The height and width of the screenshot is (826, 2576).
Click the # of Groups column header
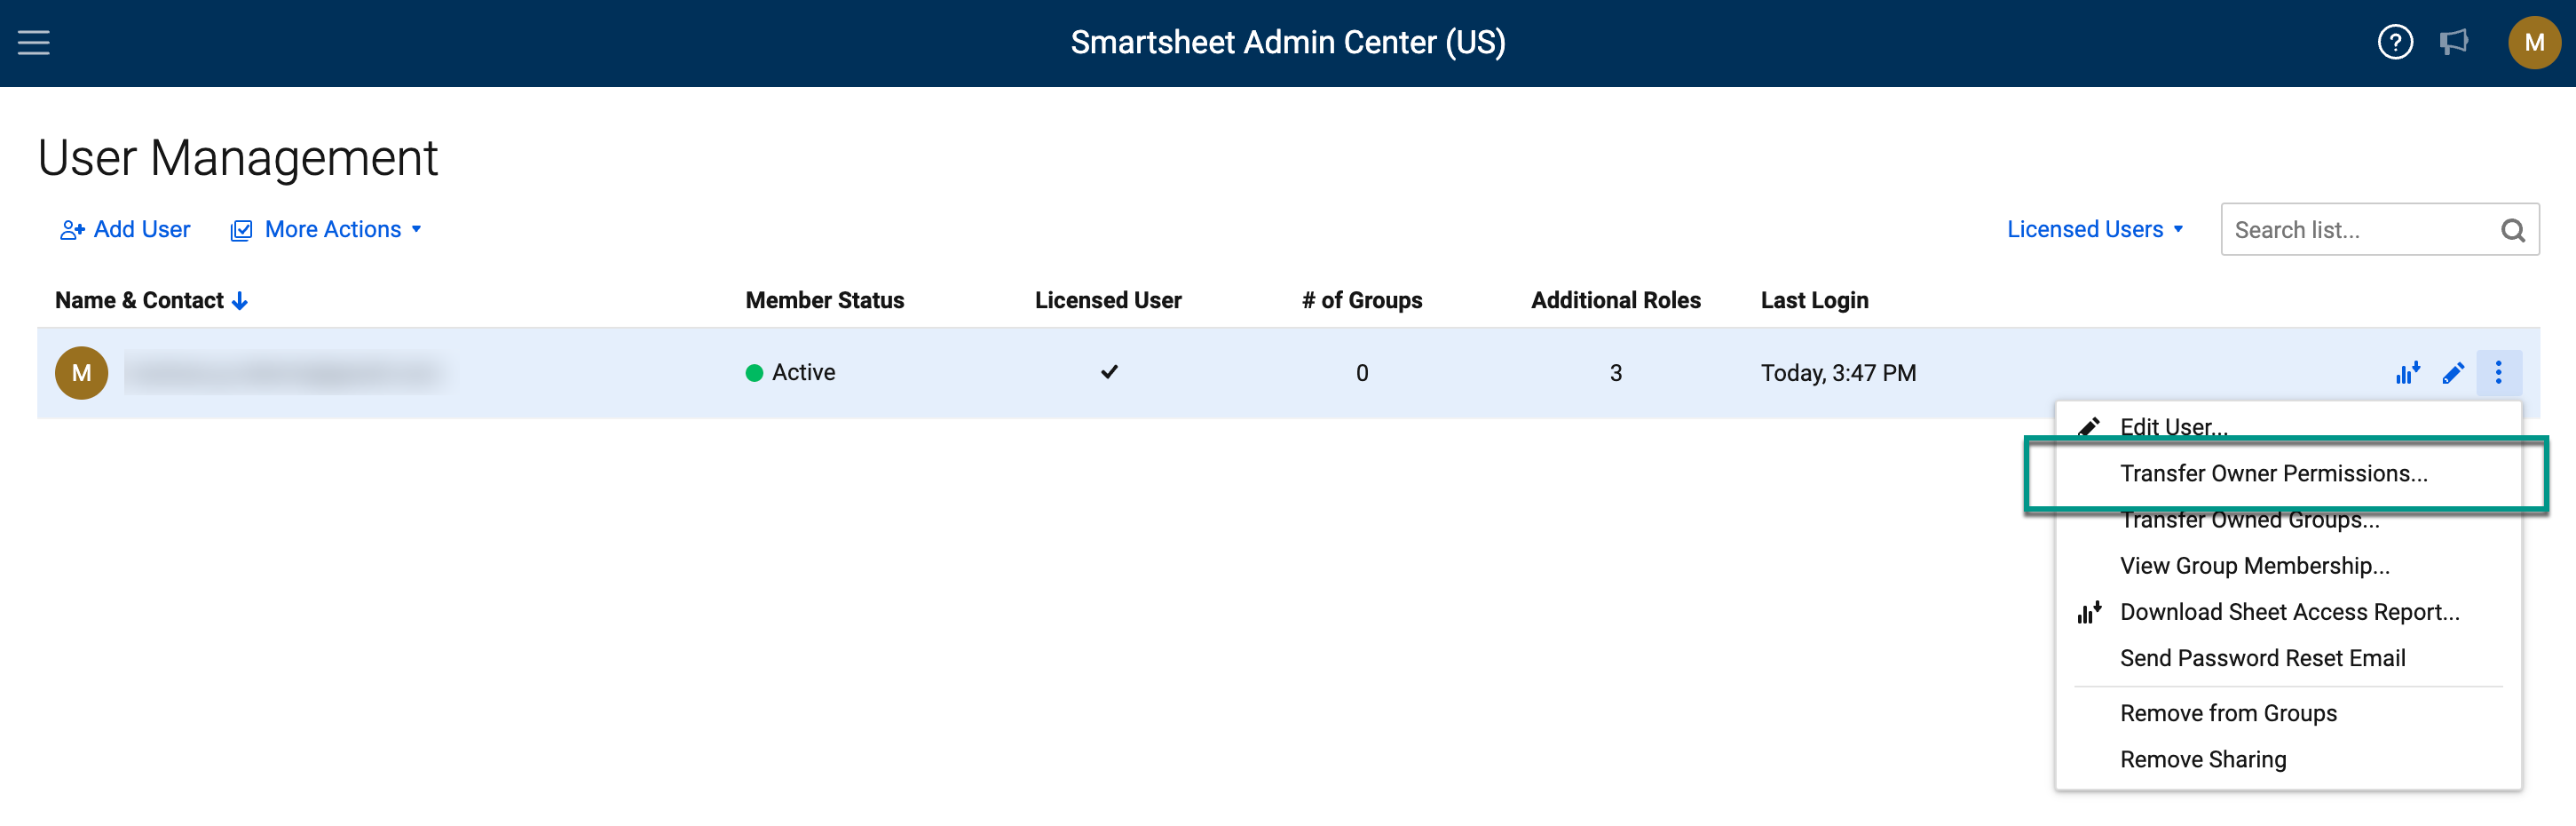click(1361, 300)
